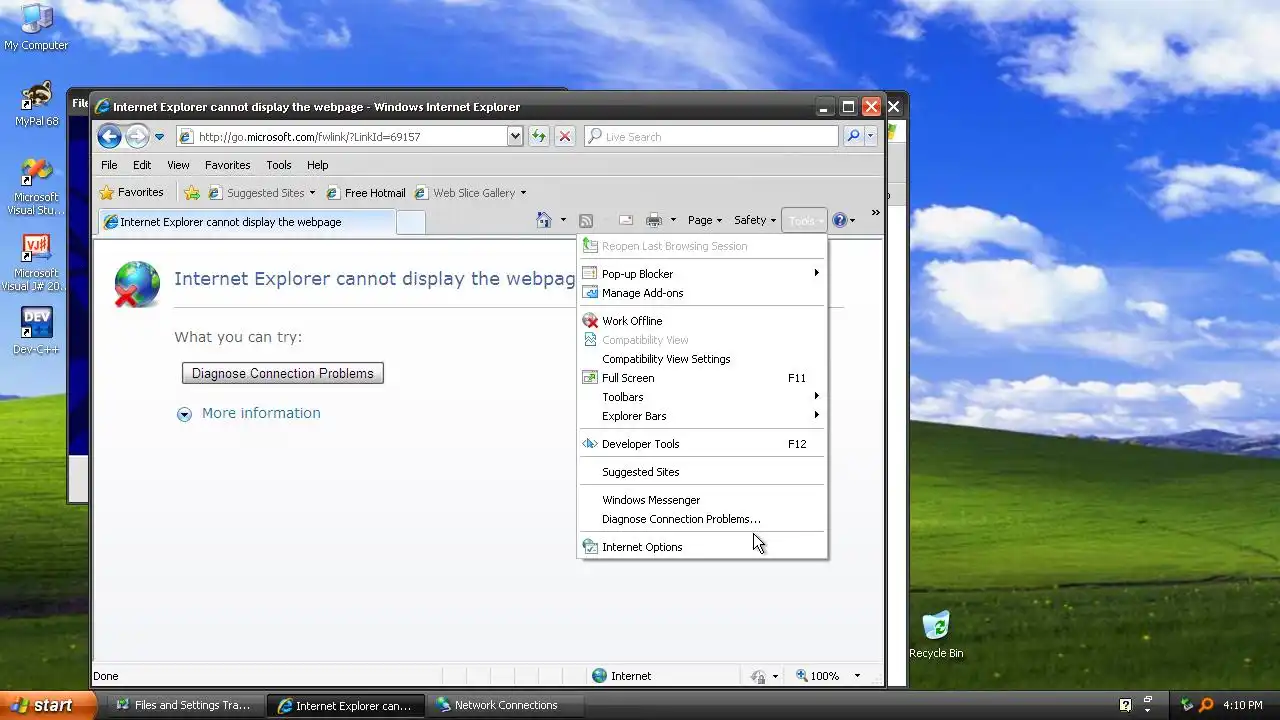Image resolution: width=1280 pixels, height=720 pixels.
Task: Click the Windows start button
Action: coord(47,705)
